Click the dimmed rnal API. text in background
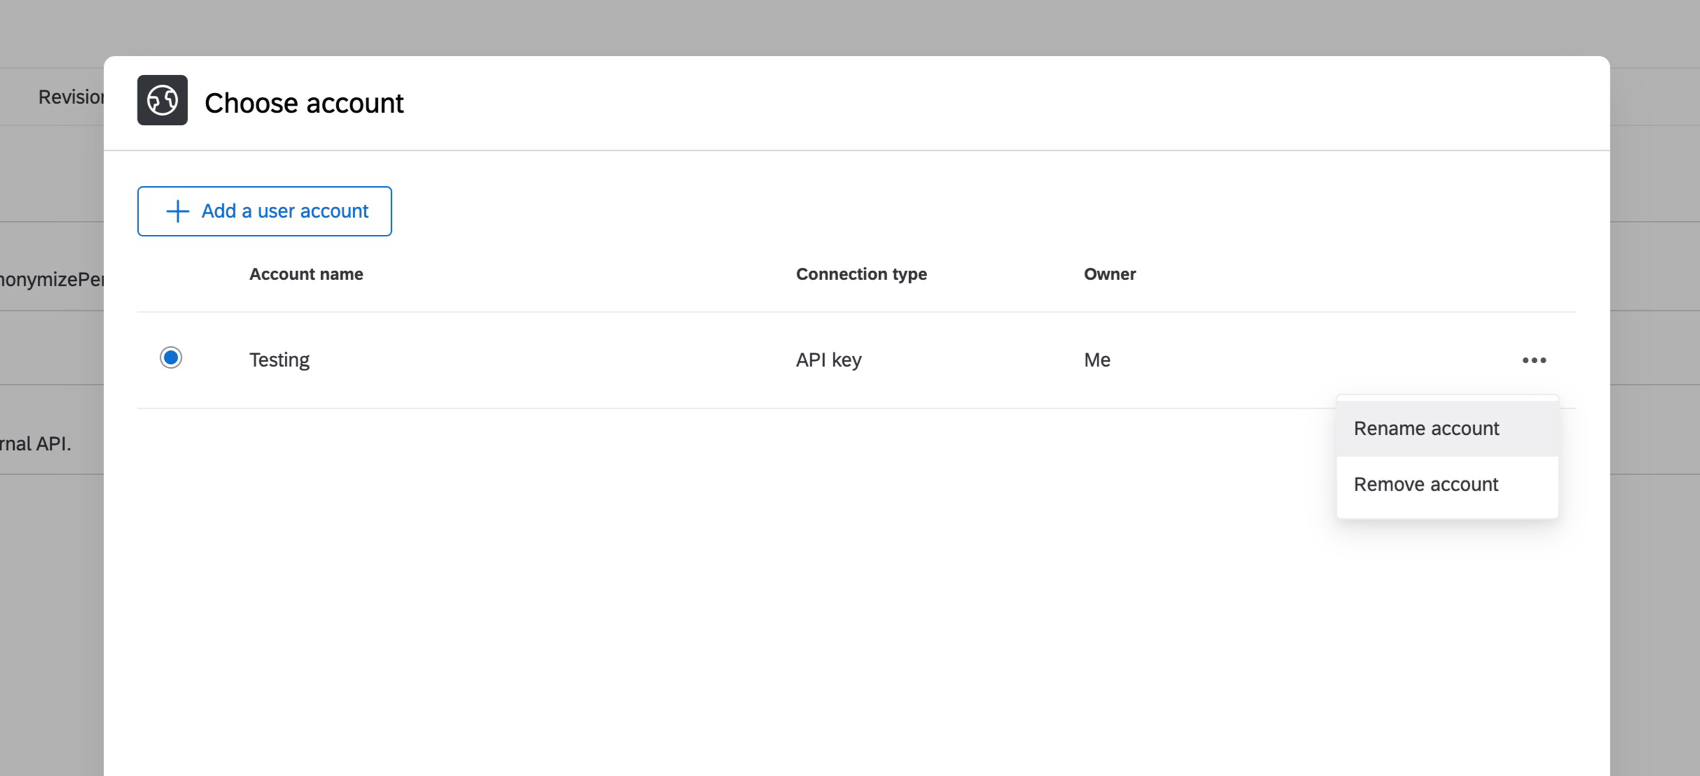This screenshot has height=776, width=1700. tap(36, 443)
